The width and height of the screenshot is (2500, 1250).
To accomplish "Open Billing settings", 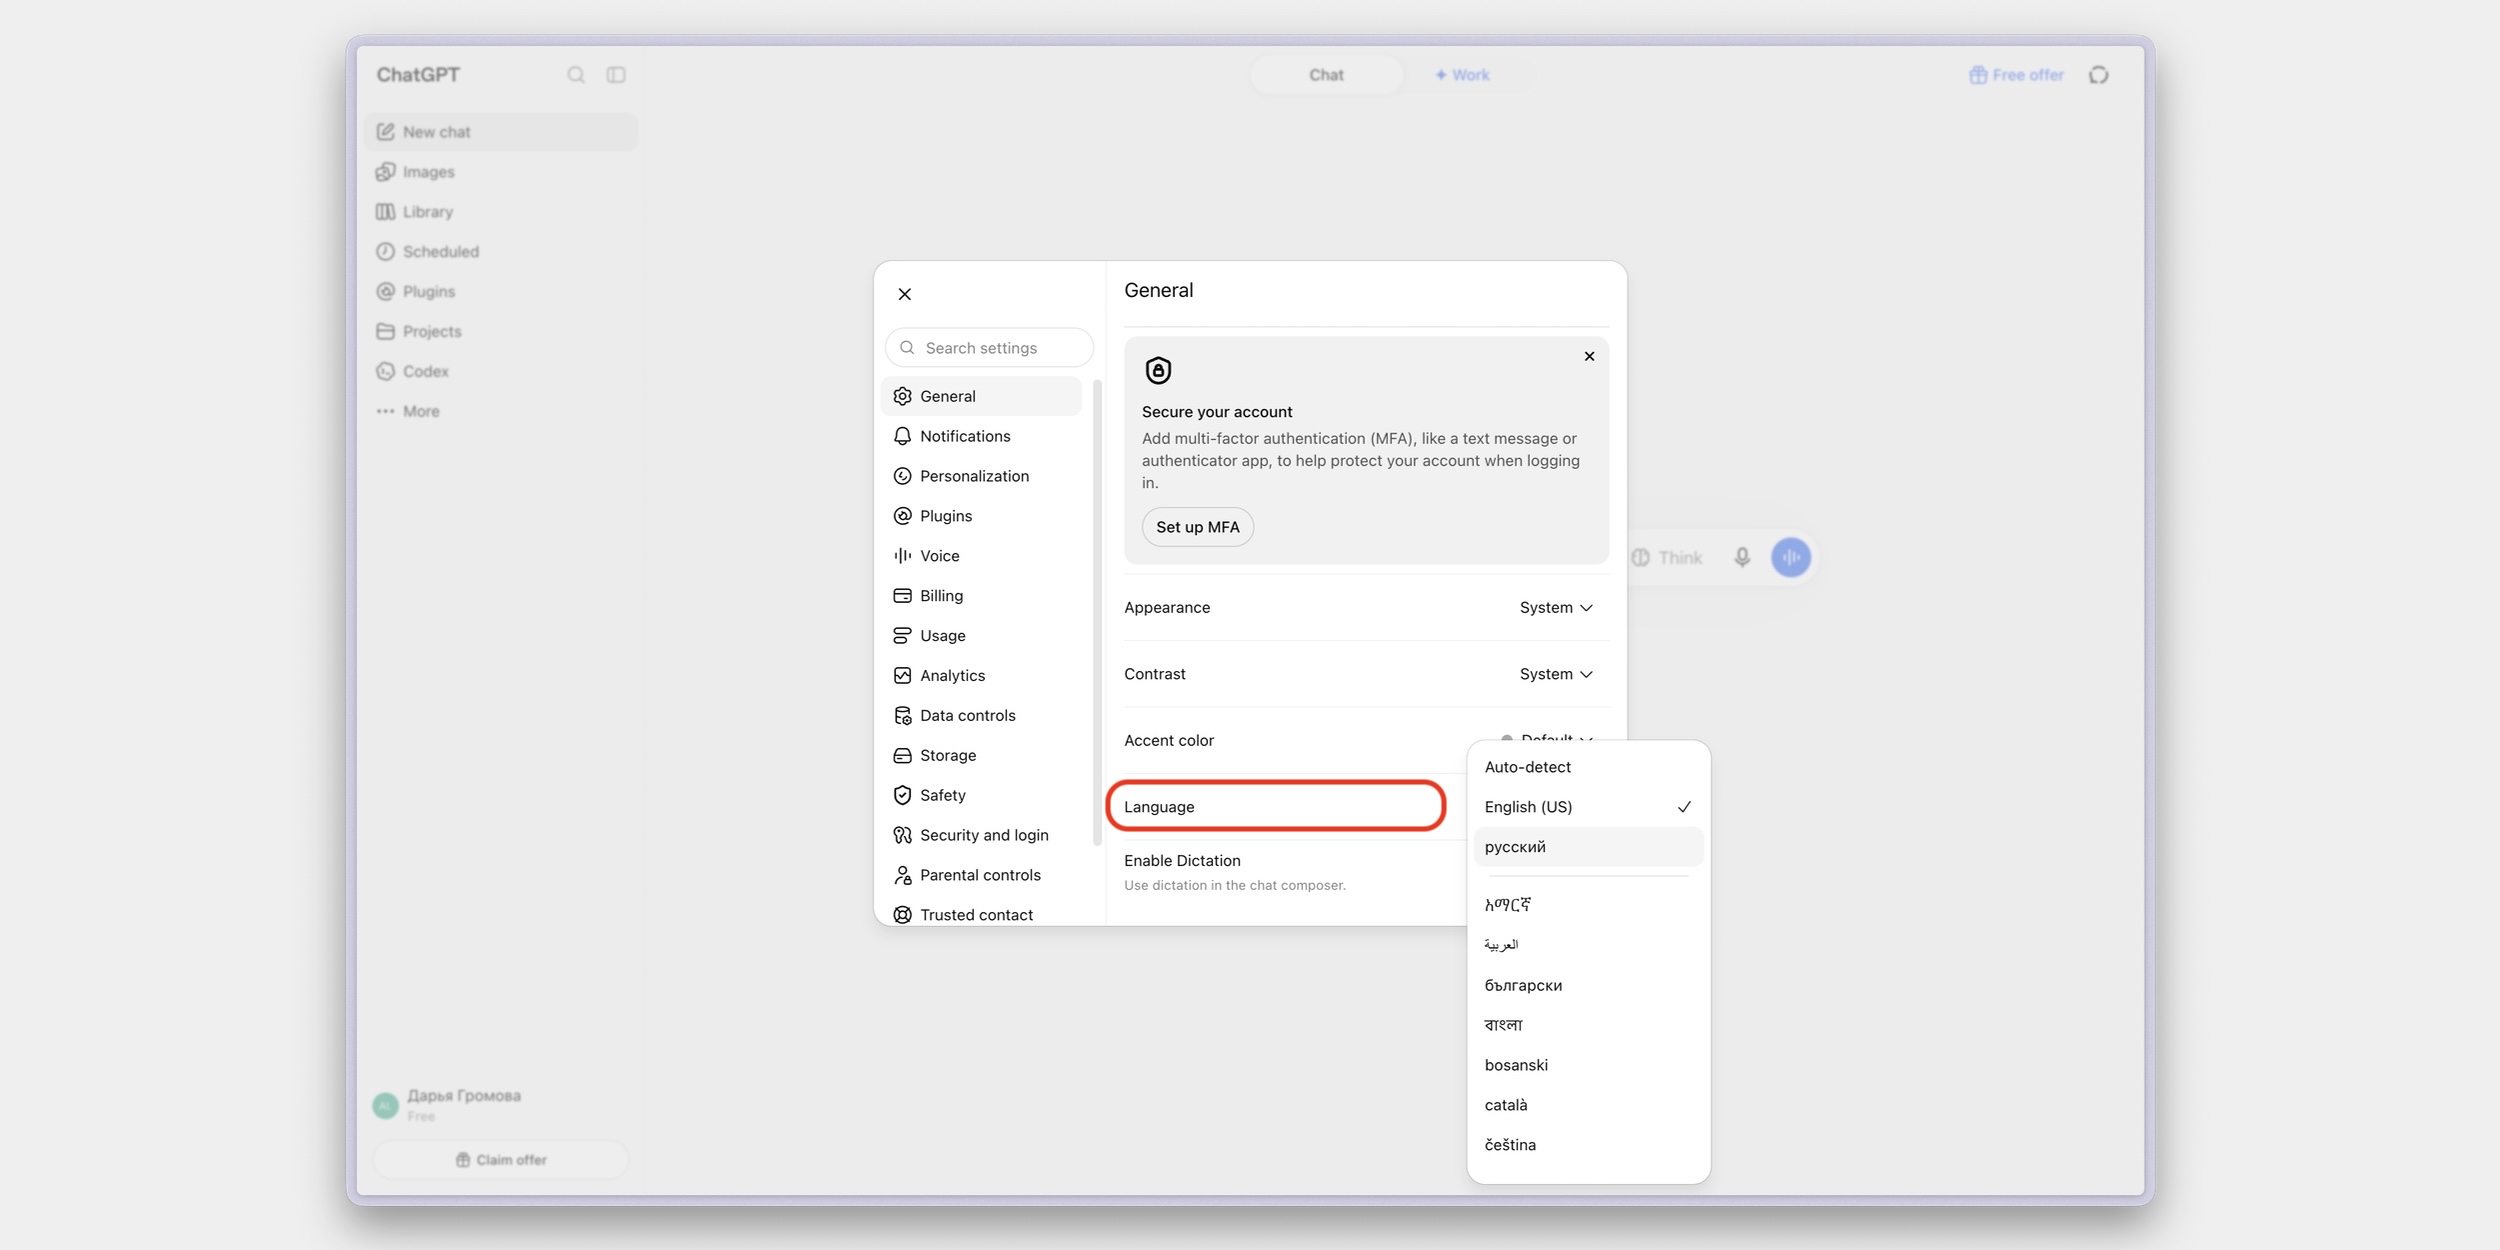I will pyautogui.click(x=982, y=596).
